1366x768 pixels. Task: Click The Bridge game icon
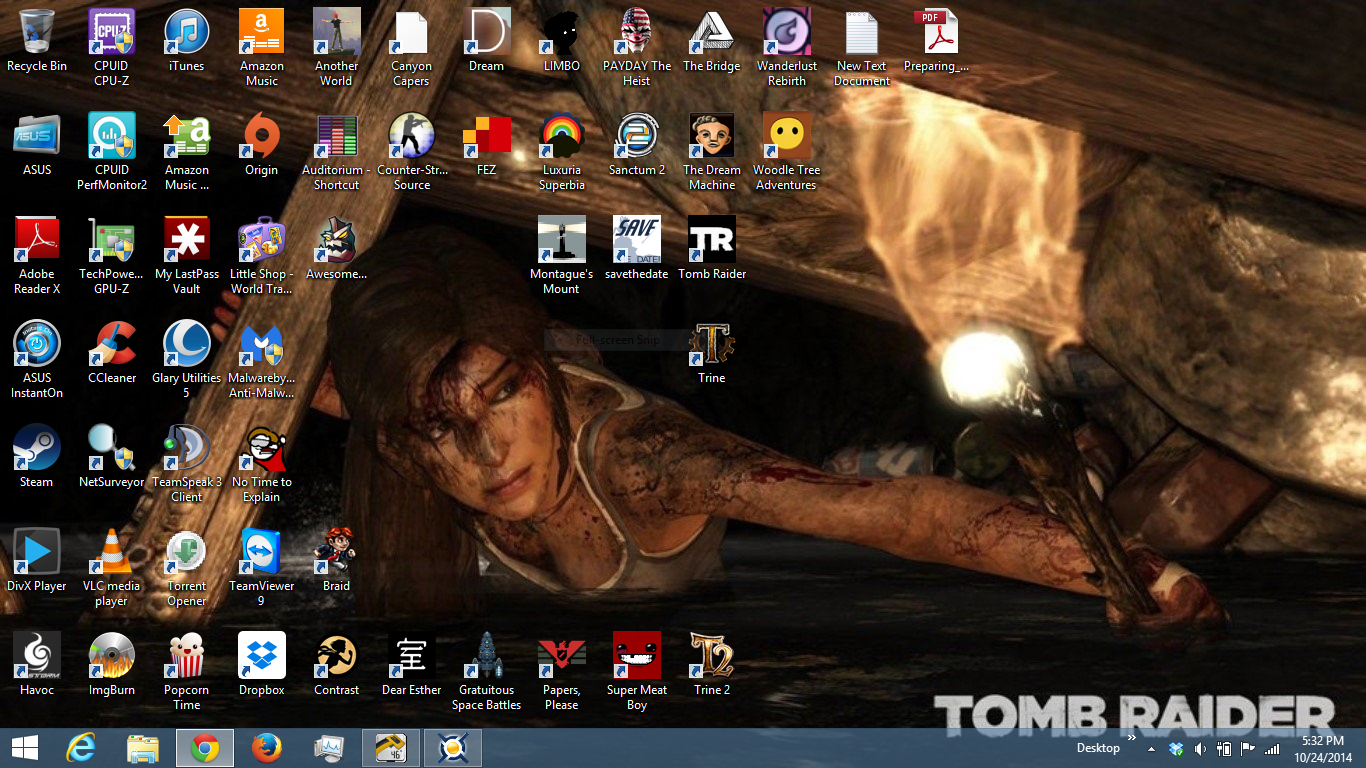pyautogui.click(x=712, y=32)
